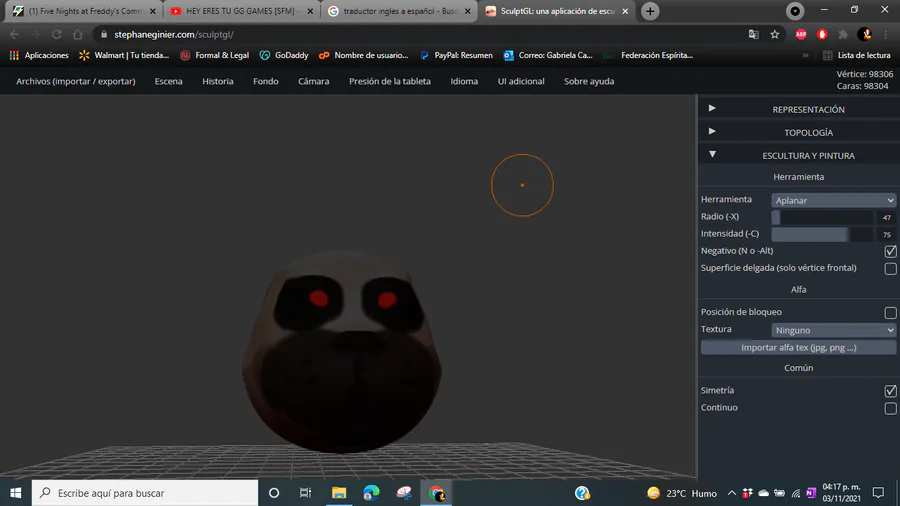
Task: Show hidden system tray icons
Action: 732,493
